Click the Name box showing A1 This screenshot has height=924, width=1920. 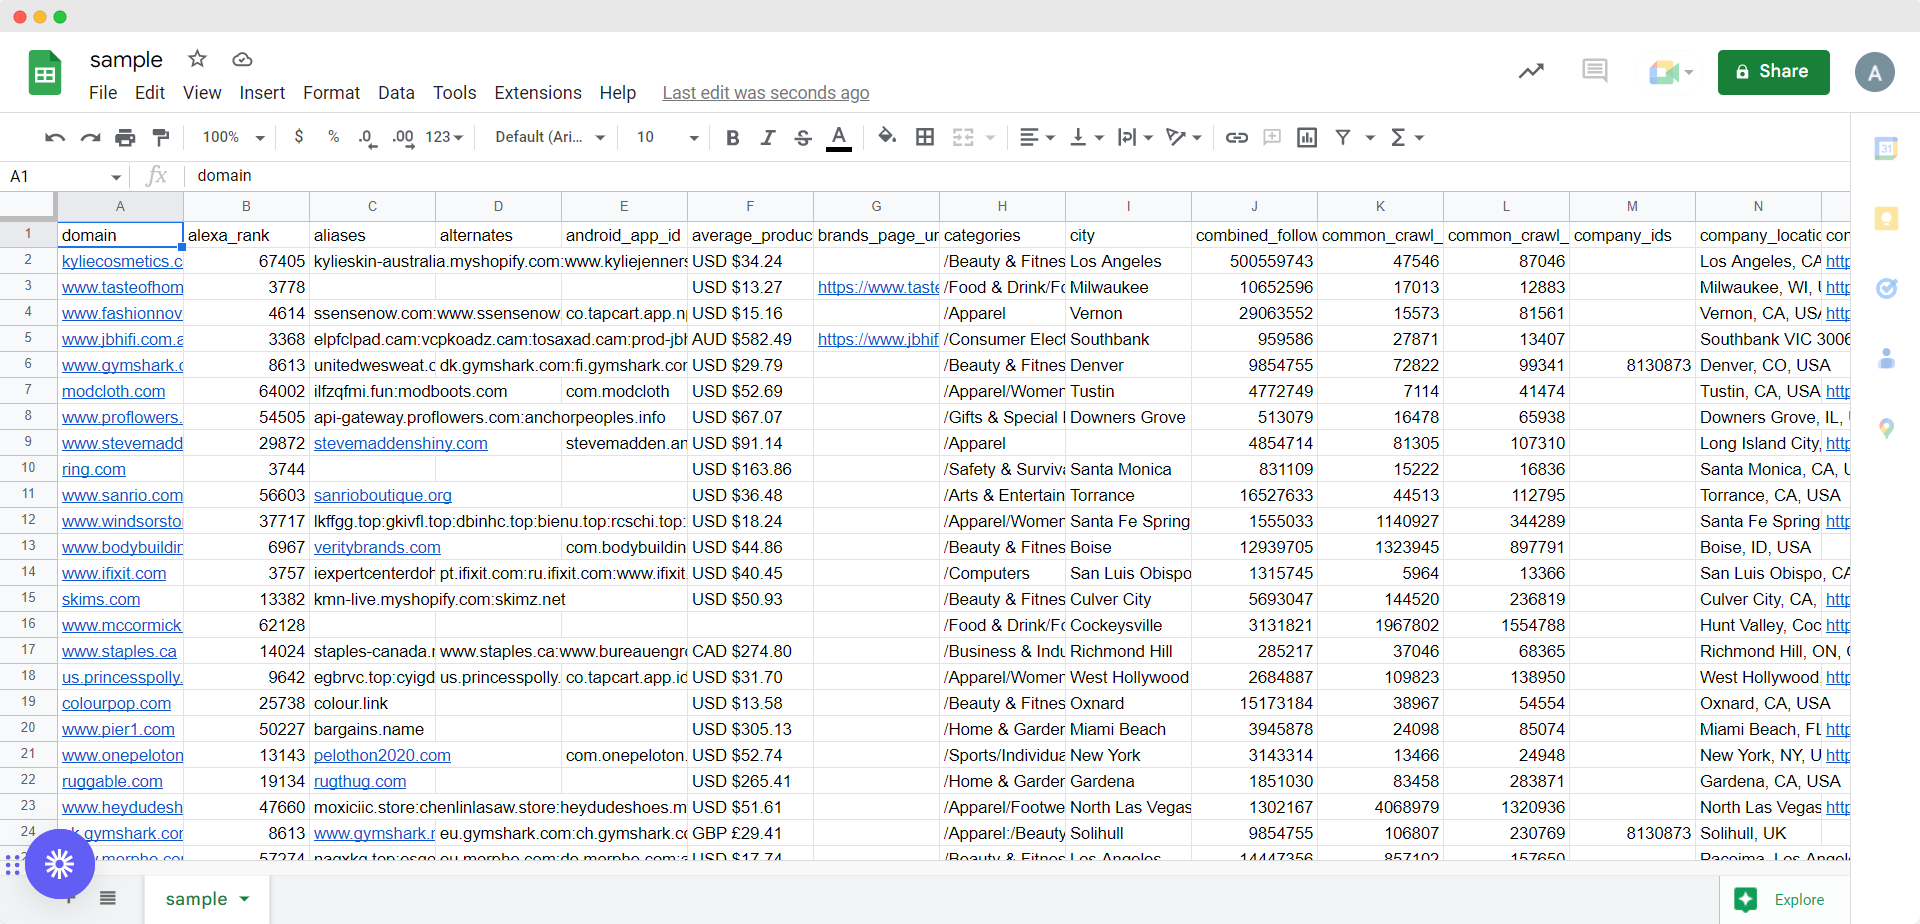pyautogui.click(x=65, y=176)
